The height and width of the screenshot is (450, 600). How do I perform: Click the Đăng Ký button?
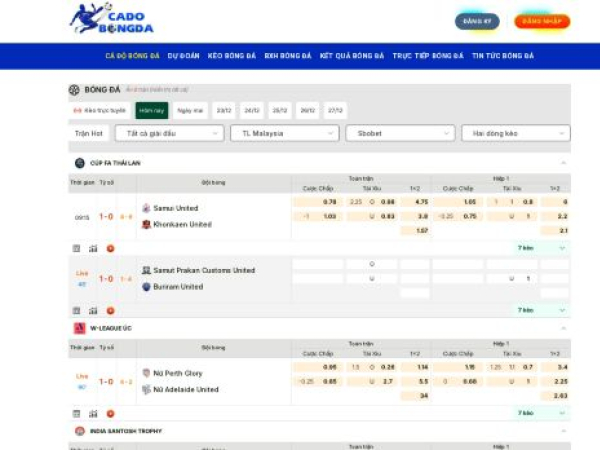pos(478,21)
